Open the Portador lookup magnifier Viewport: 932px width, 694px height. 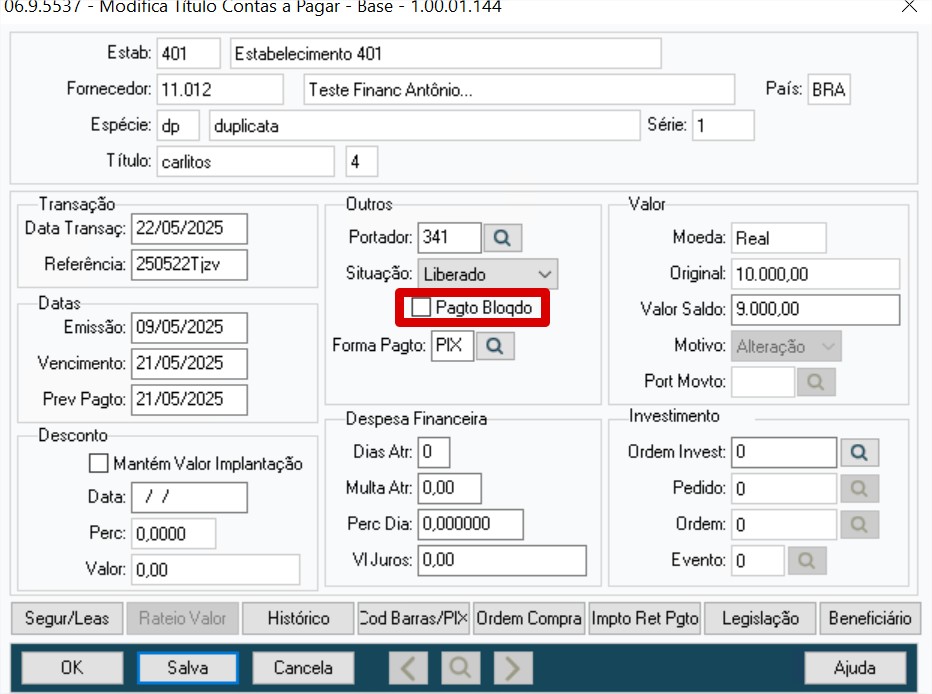pos(502,238)
